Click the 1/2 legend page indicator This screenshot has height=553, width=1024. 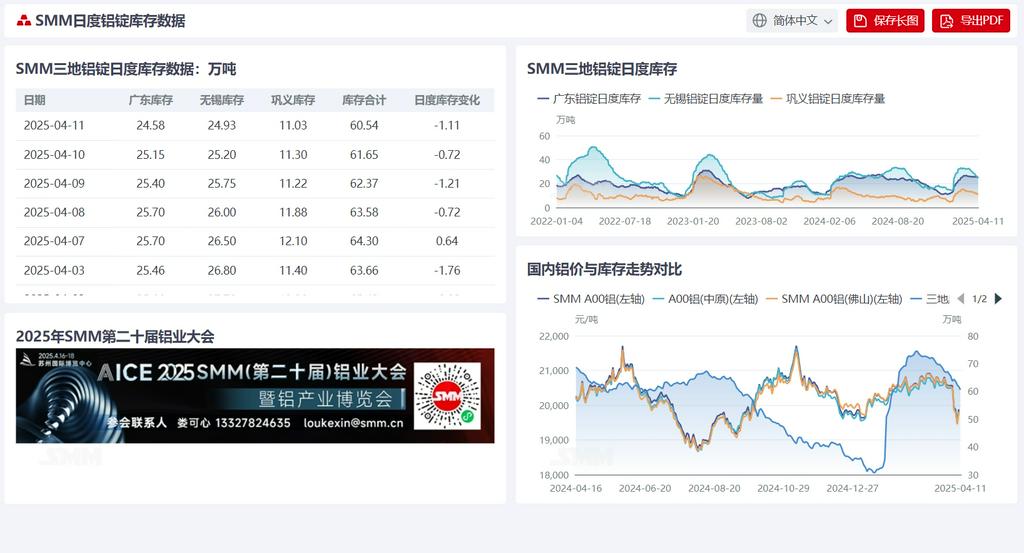tap(979, 299)
